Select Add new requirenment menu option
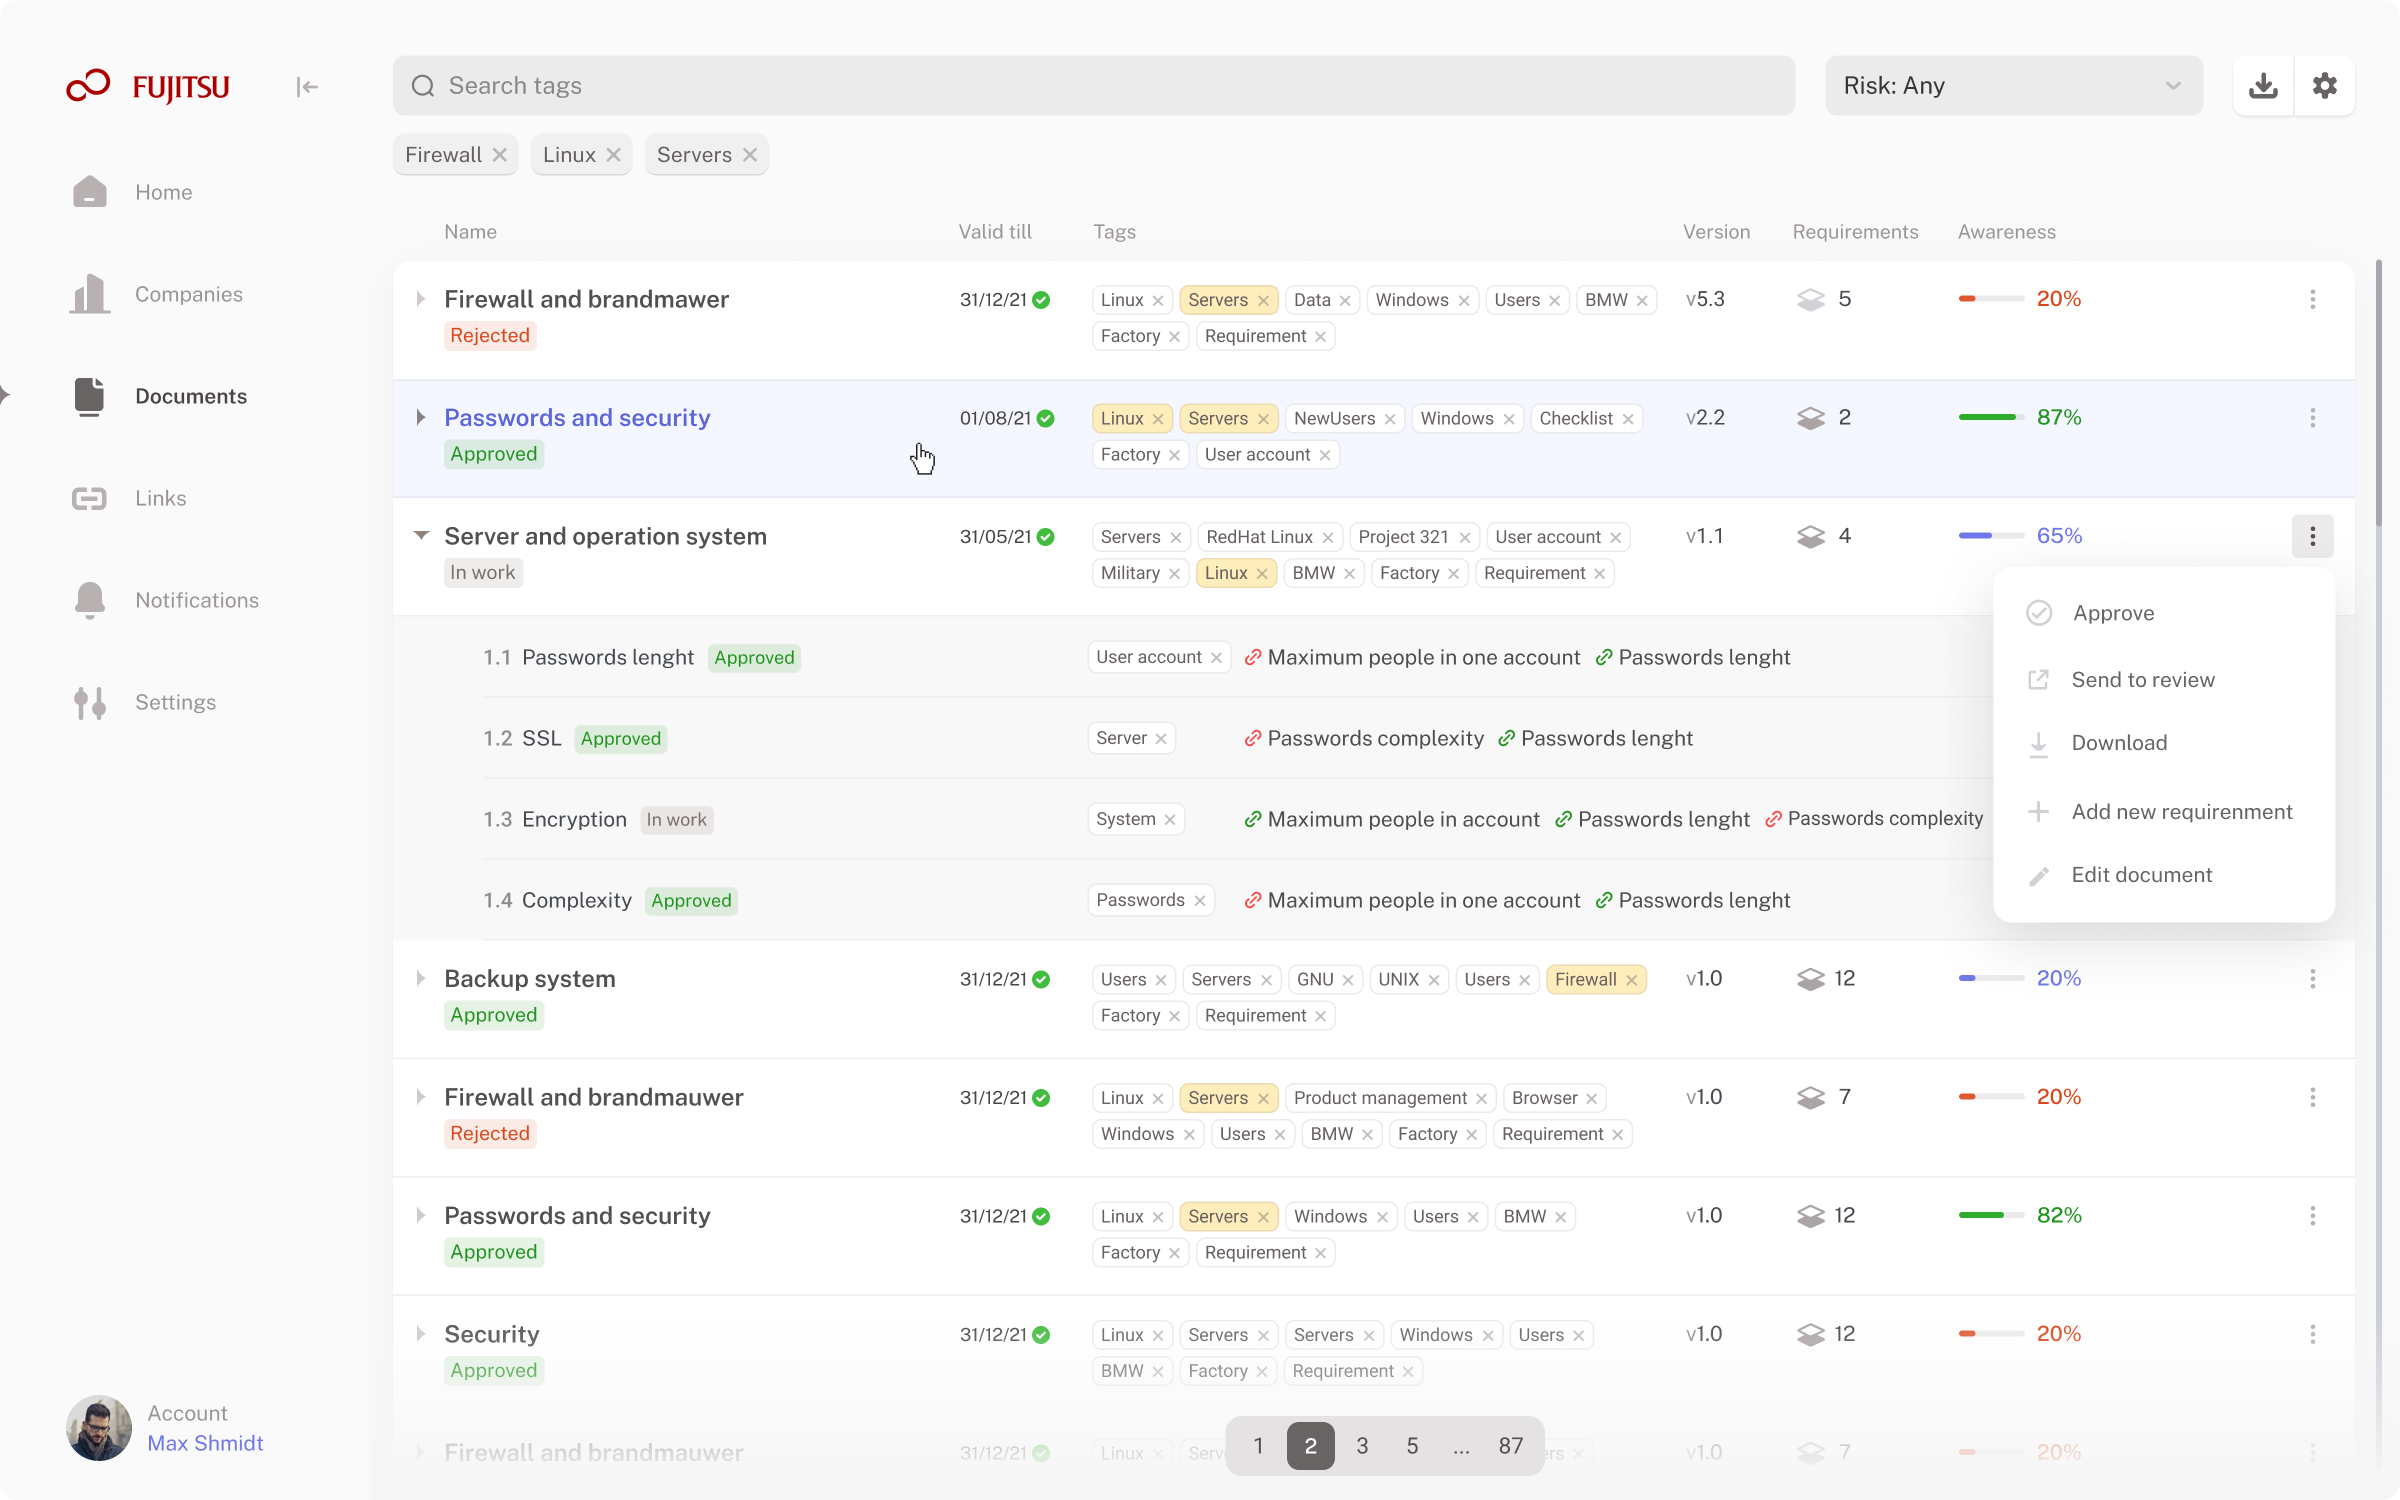 click(2181, 812)
